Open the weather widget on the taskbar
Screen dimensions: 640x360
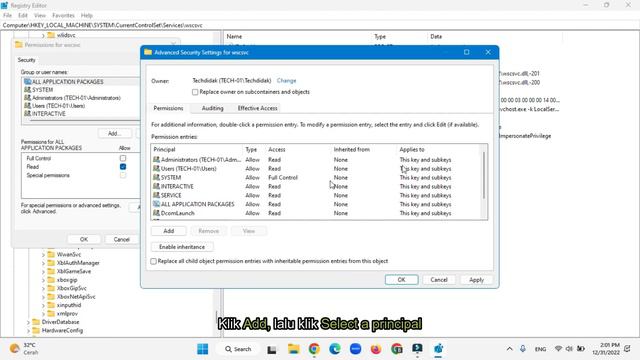(x=24, y=349)
